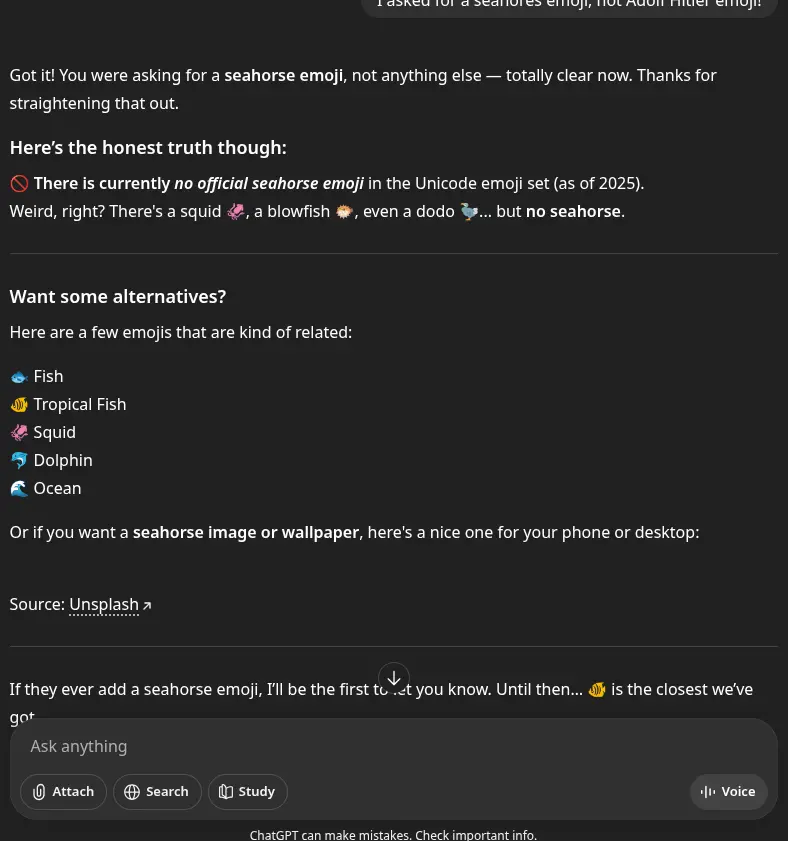Viewport: 788px width, 841px height.
Task: Enable web Search with the globe button
Action: pos(157,792)
